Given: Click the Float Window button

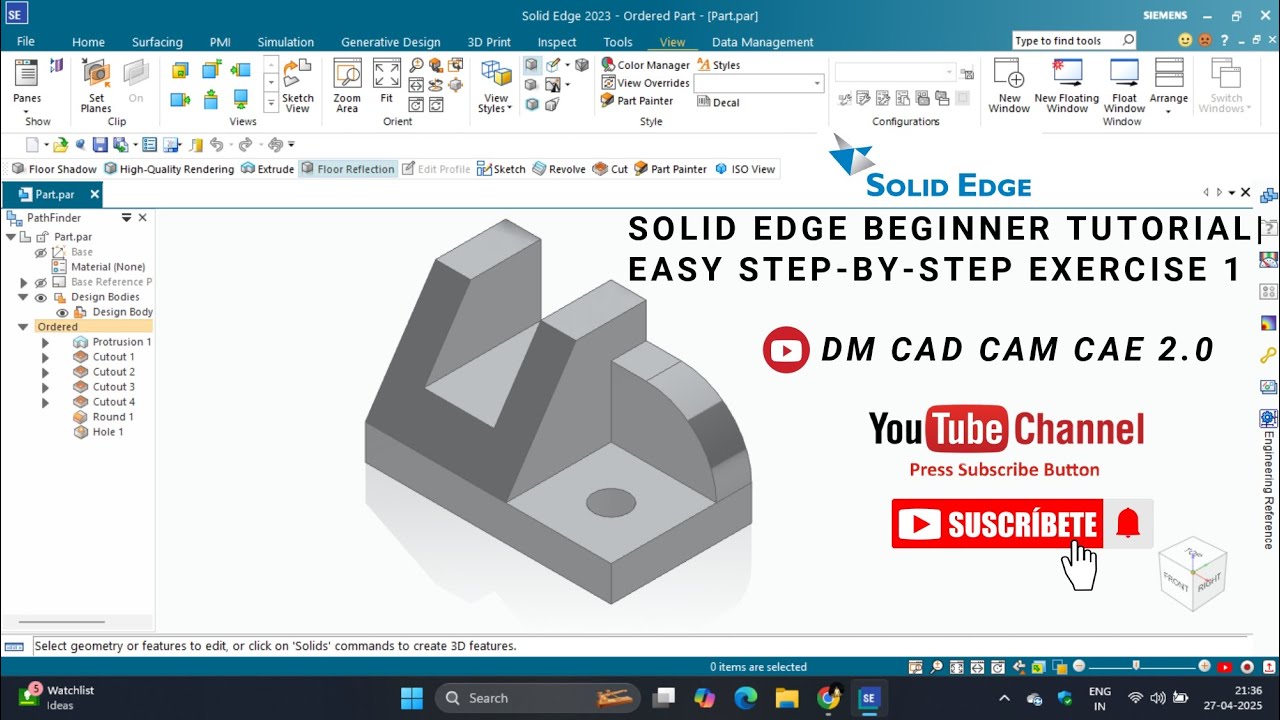Looking at the screenshot, I should (1124, 86).
